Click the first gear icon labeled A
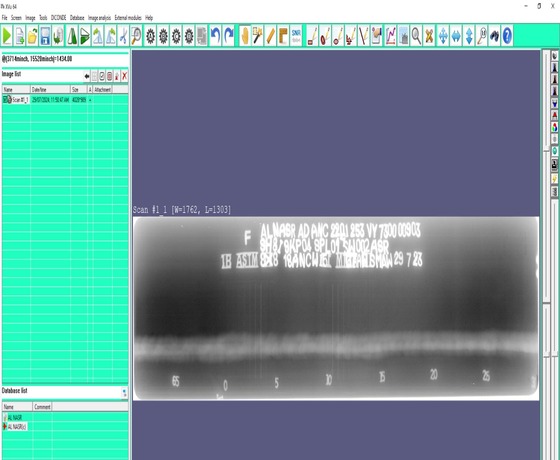 coord(151,36)
